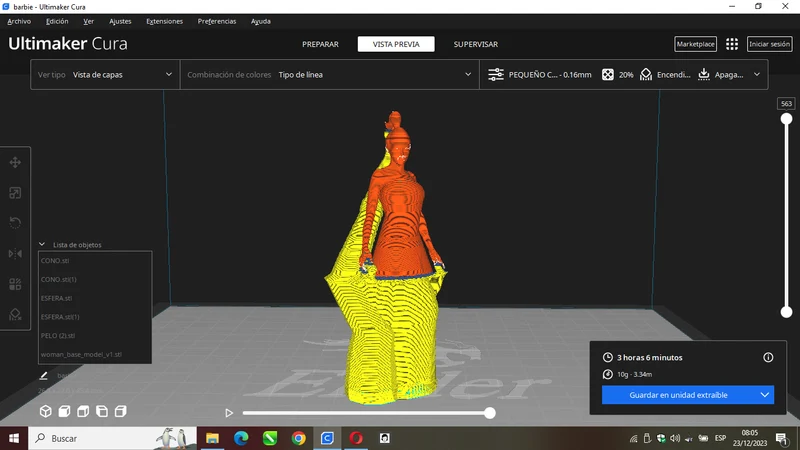This screenshot has height=450, width=800.
Task: Switch to the PREPARAR stage
Action: click(x=320, y=44)
